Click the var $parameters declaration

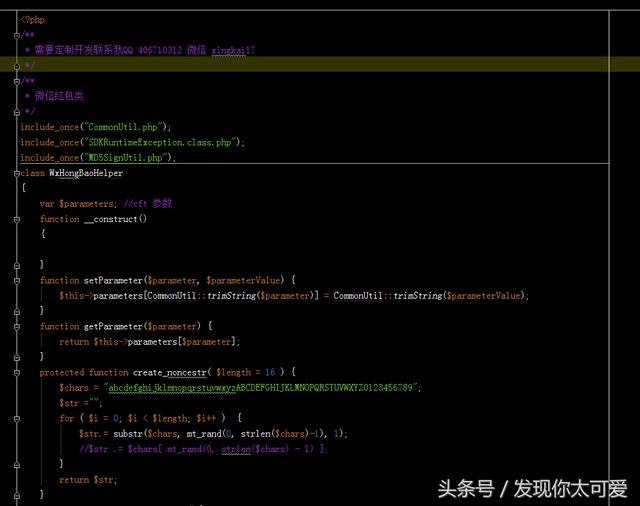click(78, 204)
